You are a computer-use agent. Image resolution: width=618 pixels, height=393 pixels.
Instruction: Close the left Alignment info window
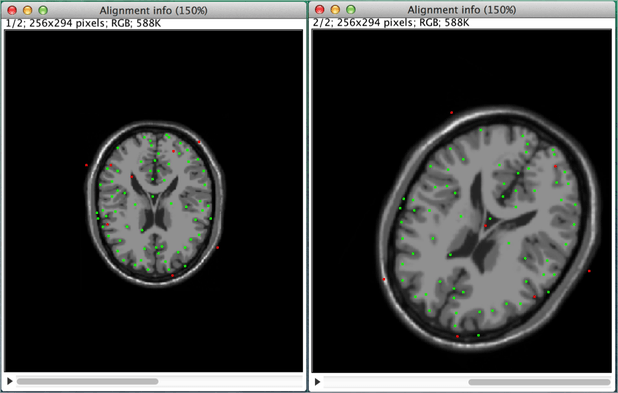(x=12, y=10)
